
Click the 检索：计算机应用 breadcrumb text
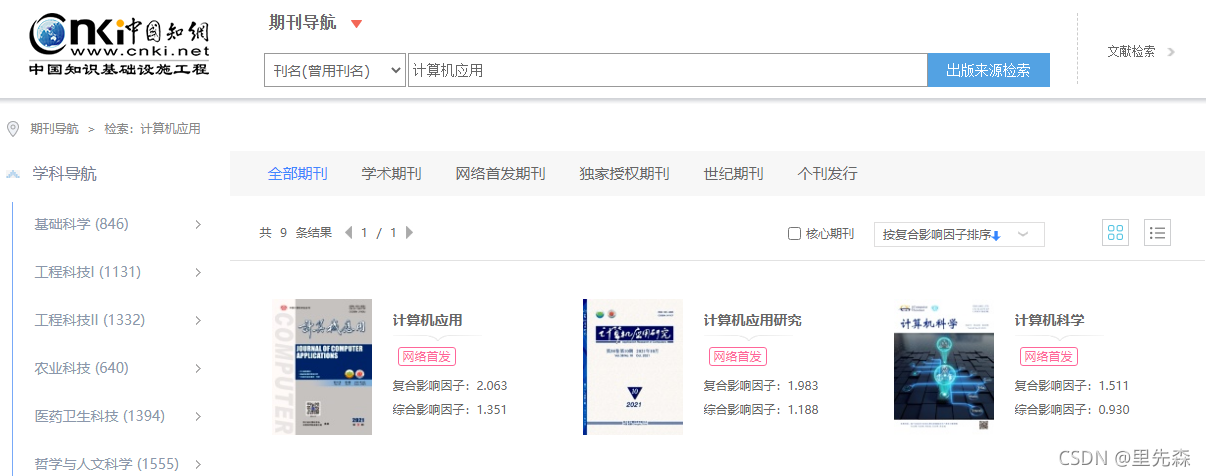click(x=153, y=129)
